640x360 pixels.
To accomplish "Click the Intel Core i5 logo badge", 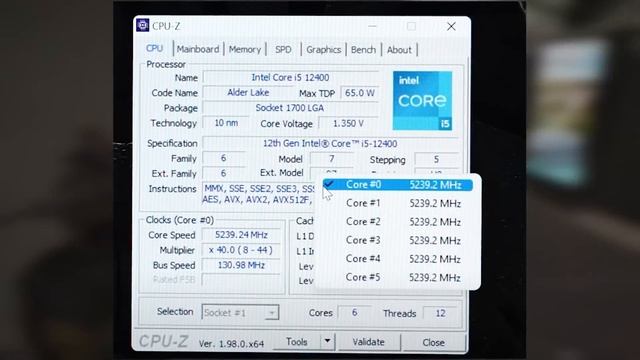I will pos(422,100).
